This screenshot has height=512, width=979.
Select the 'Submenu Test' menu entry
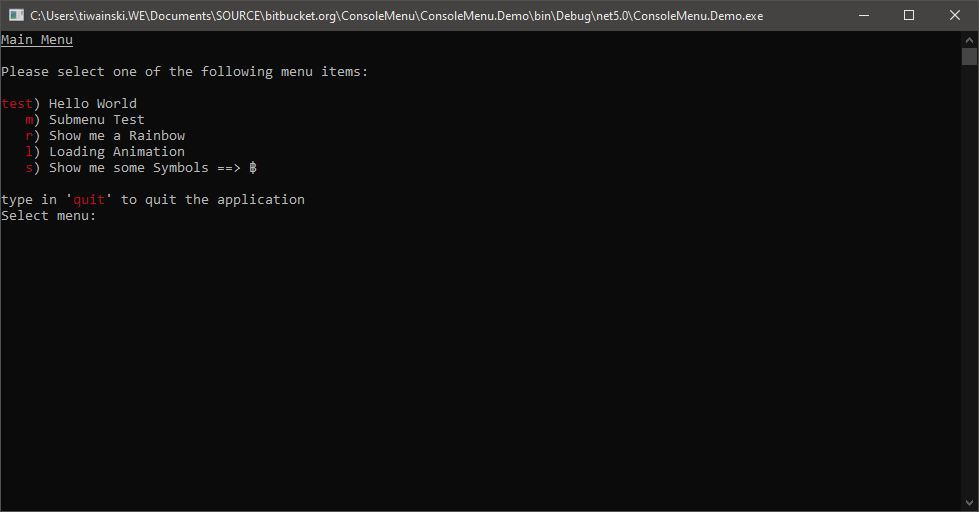click(x=96, y=120)
